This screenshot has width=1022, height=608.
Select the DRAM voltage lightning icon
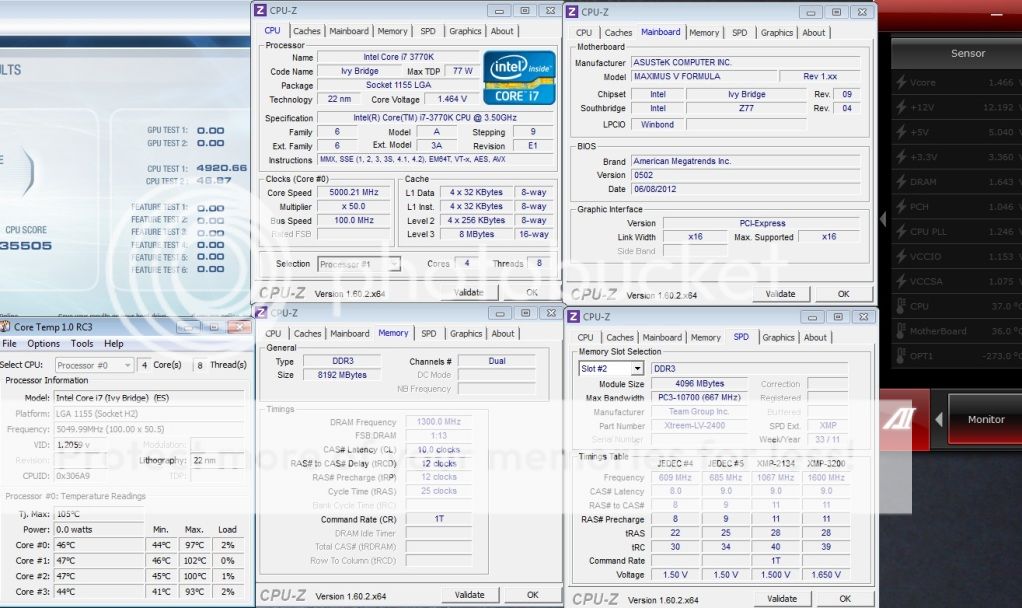(901, 182)
